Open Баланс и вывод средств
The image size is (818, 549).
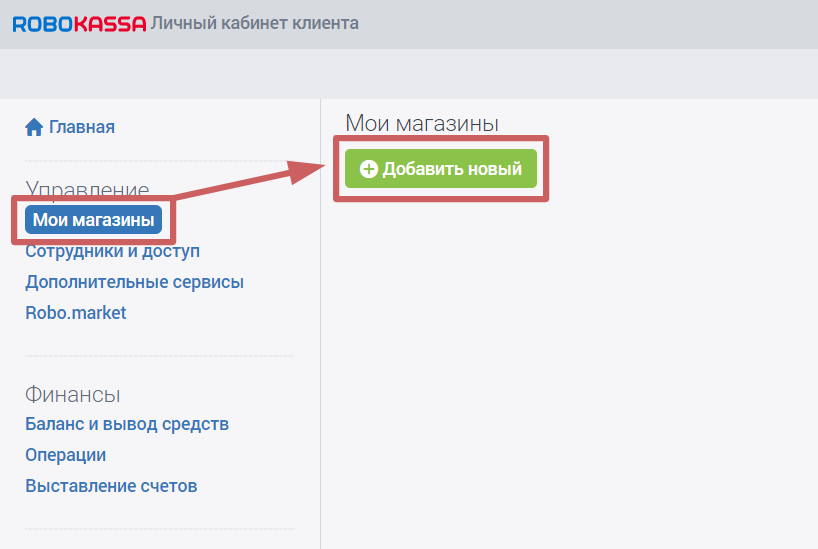[127, 424]
